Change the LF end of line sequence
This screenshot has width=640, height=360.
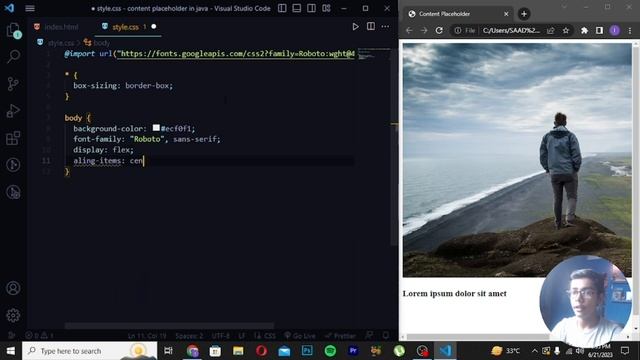242,336
